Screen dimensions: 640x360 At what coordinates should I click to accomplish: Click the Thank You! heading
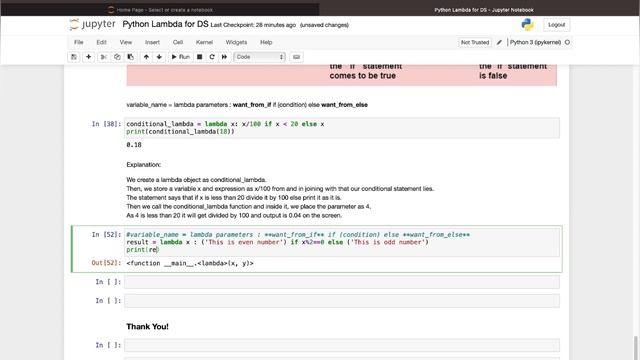click(147, 327)
